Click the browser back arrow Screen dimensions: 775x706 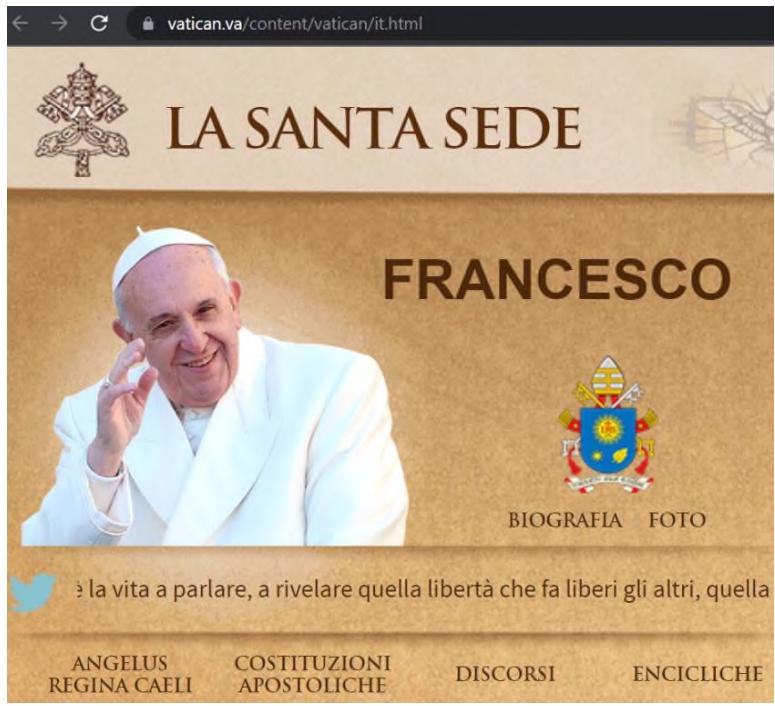21,23
